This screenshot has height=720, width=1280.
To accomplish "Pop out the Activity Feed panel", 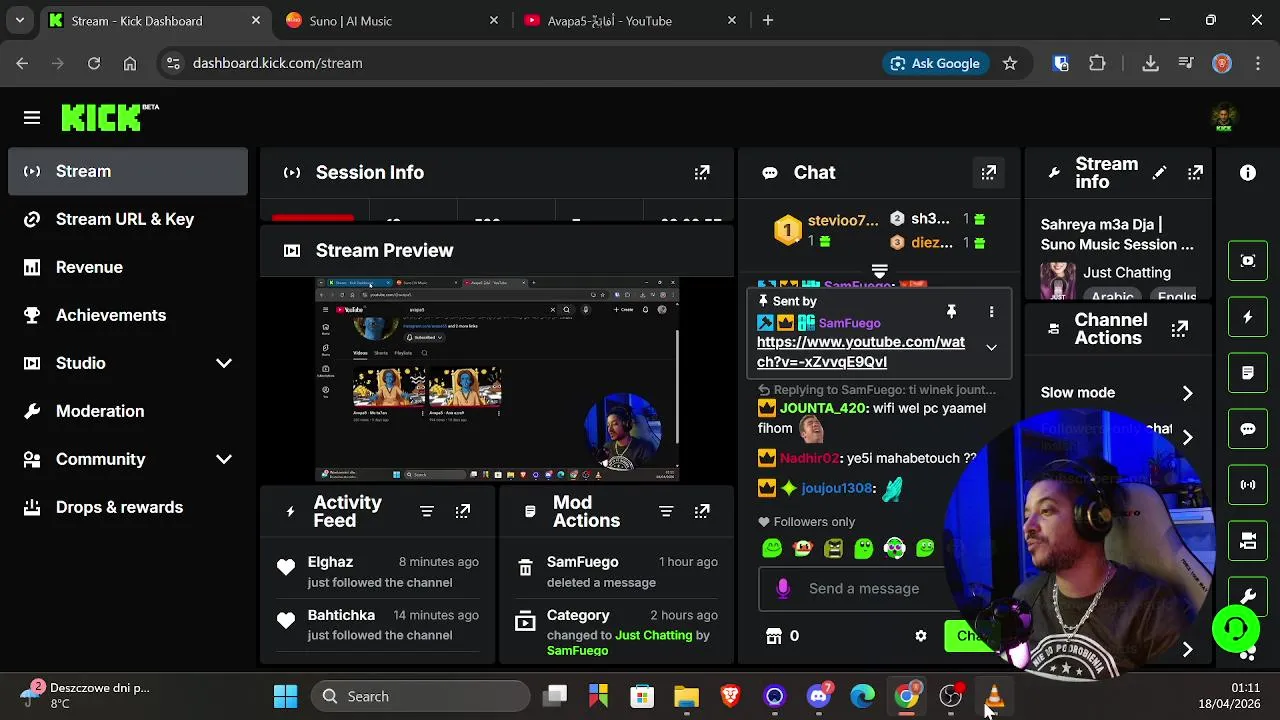I will coord(462,511).
